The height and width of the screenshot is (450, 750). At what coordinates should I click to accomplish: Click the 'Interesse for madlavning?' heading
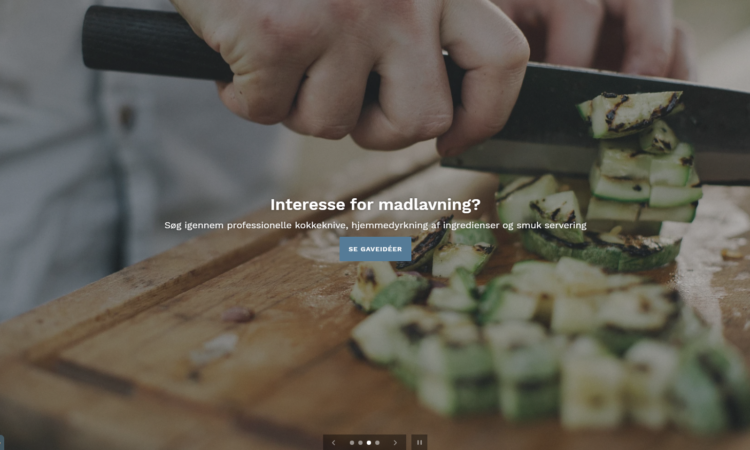click(x=375, y=205)
